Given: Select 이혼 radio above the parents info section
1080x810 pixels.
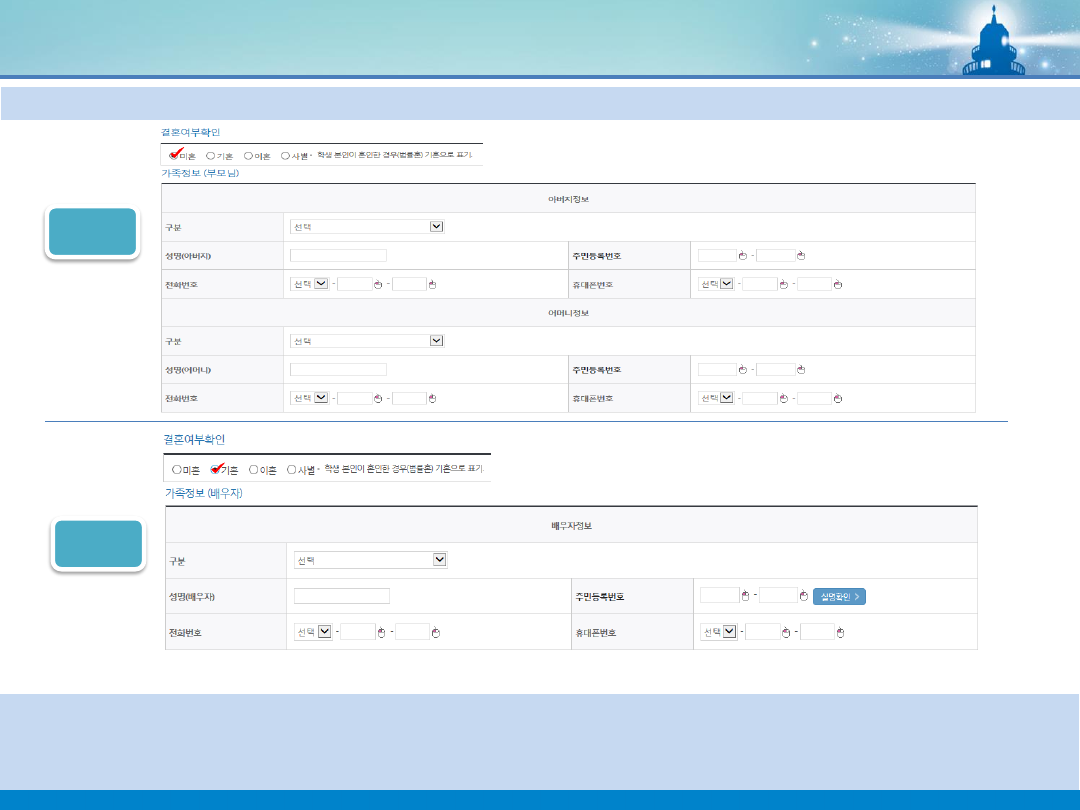Looking at the screenshot, I should [x=248, y=156].
